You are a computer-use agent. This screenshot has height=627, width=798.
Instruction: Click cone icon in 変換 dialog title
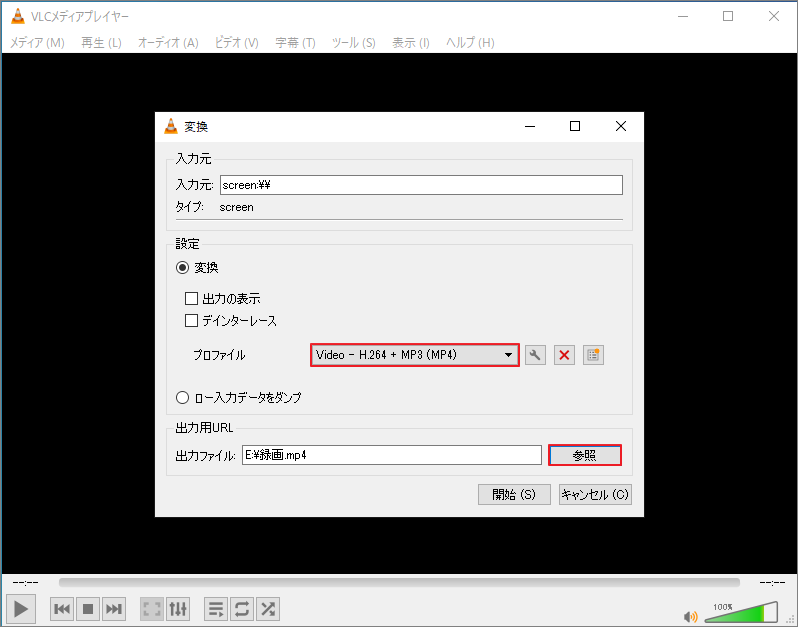(171, 126)
